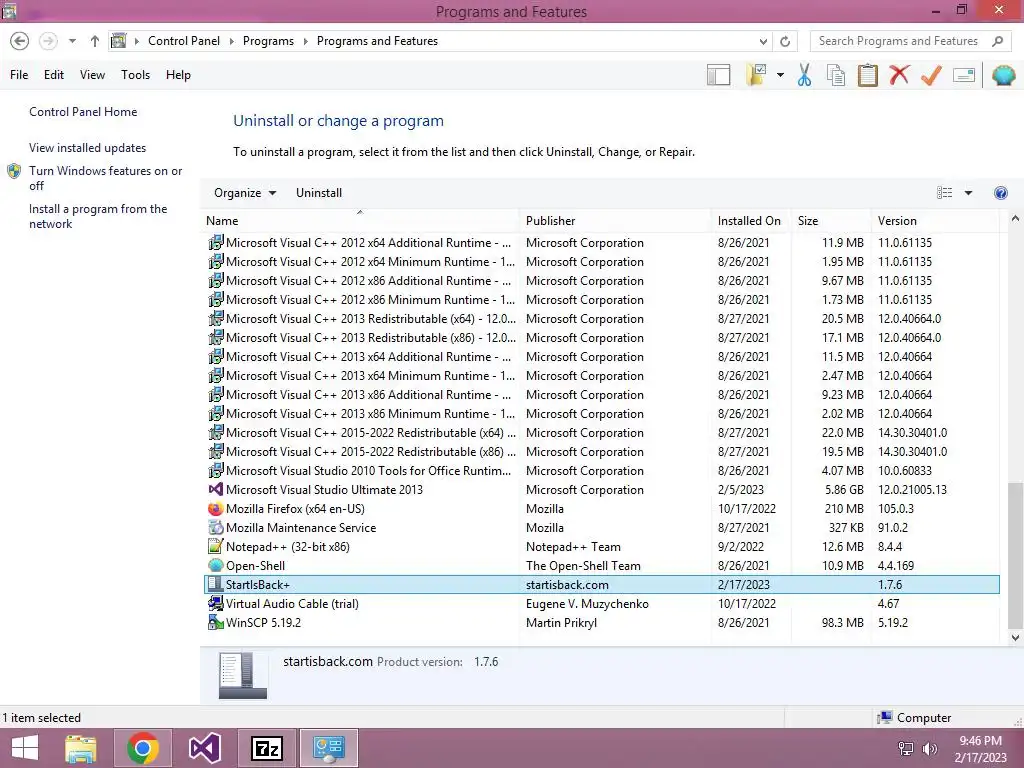This screenshot has height=768, width=1024.
Task: Click the blue Help question icon
Action: [1000, 193]
